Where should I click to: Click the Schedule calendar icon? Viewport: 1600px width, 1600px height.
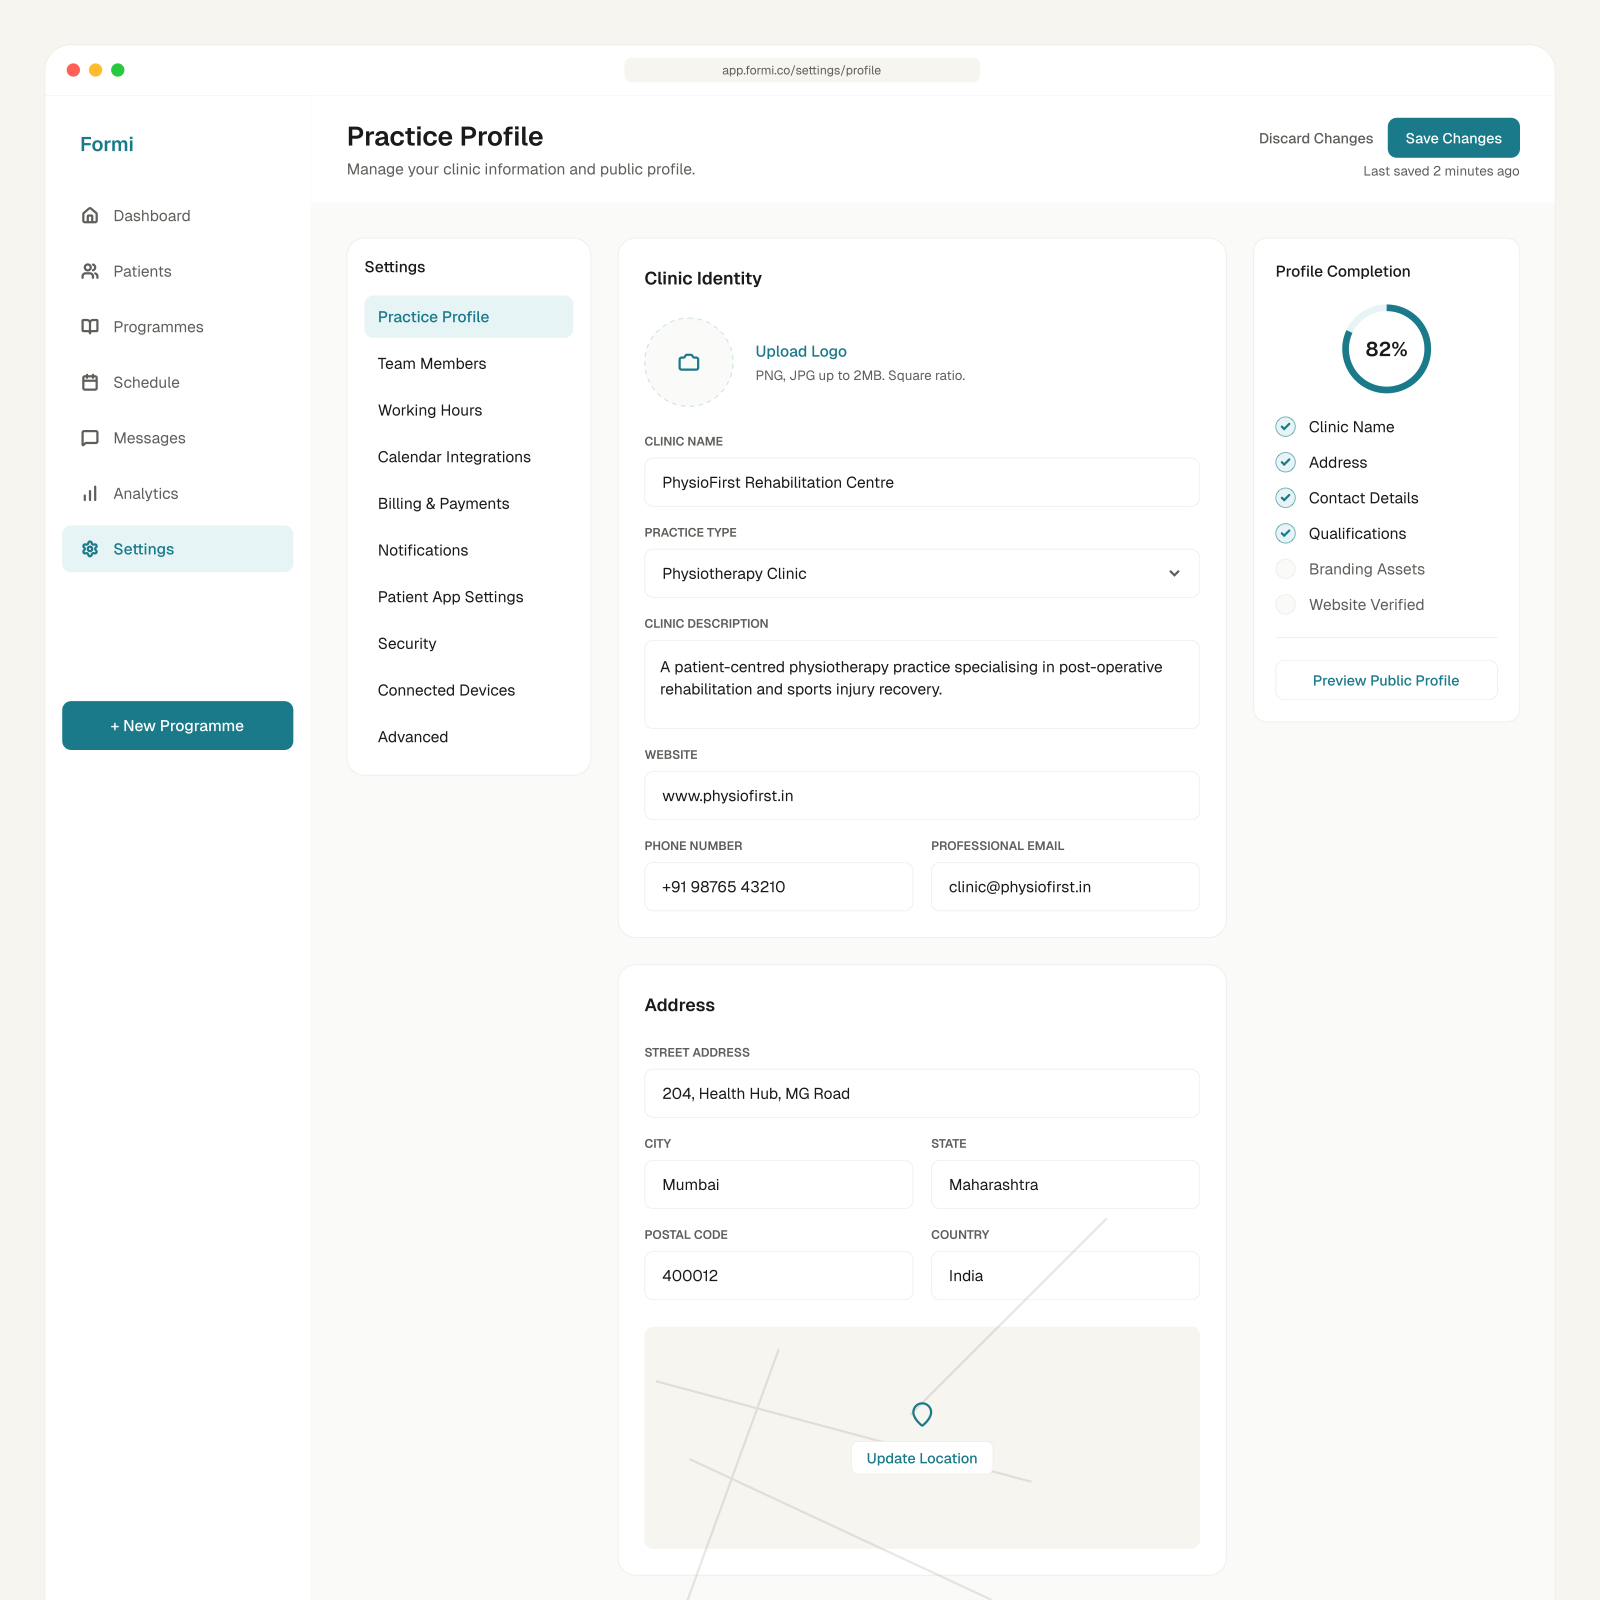(90, 382)
